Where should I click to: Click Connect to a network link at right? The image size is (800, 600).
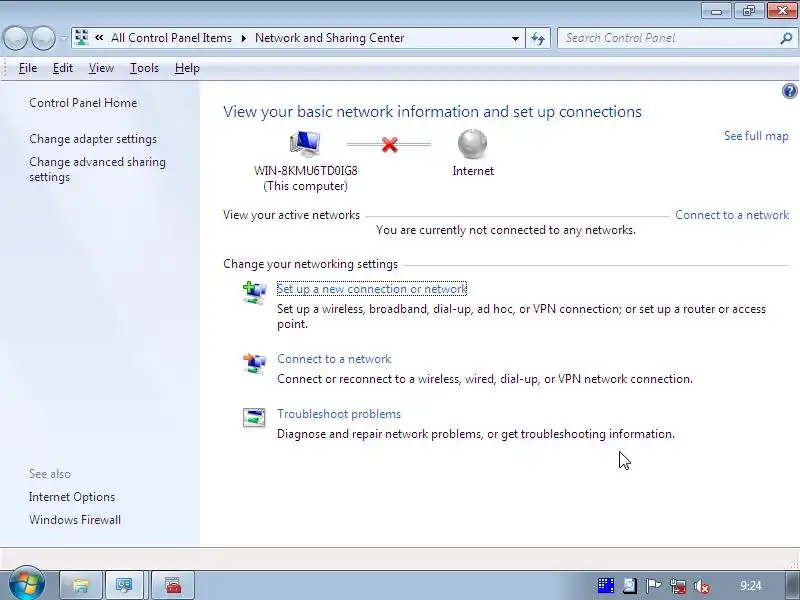[732, 215]
